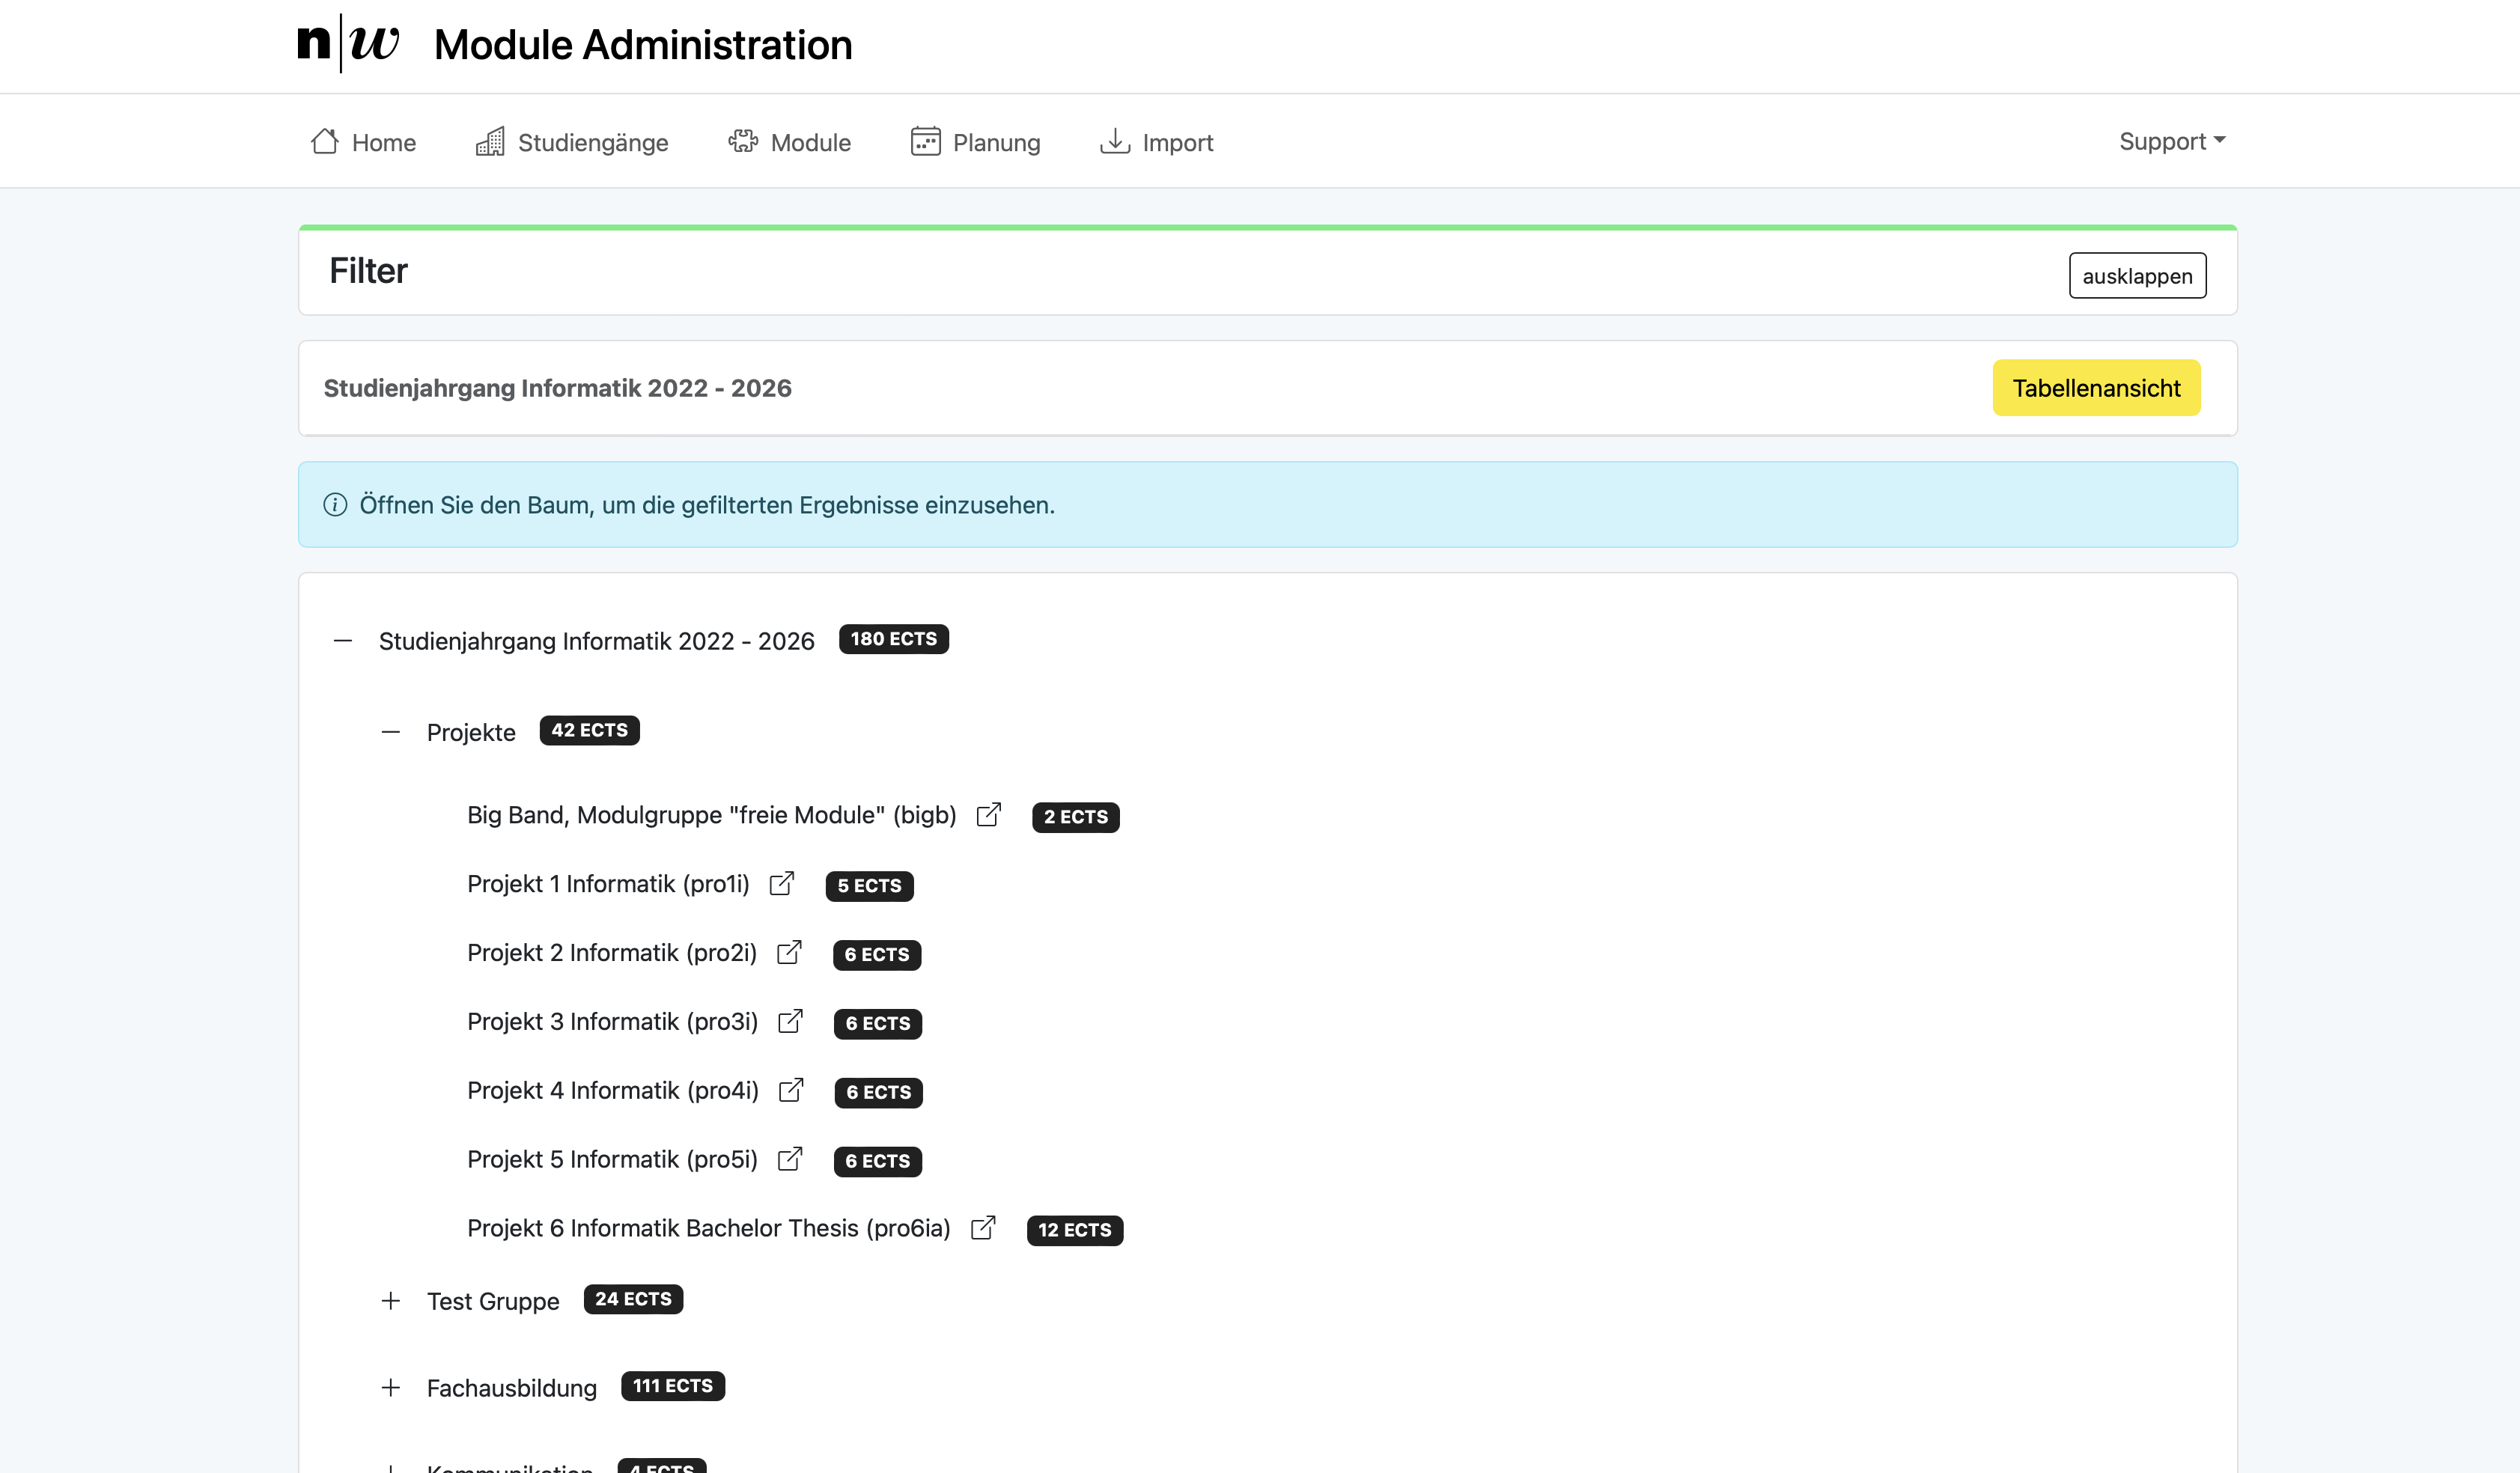The image size is (2520, 1473).
Task: Click the 12 ECTS badge
Action: [1075, 1230]
